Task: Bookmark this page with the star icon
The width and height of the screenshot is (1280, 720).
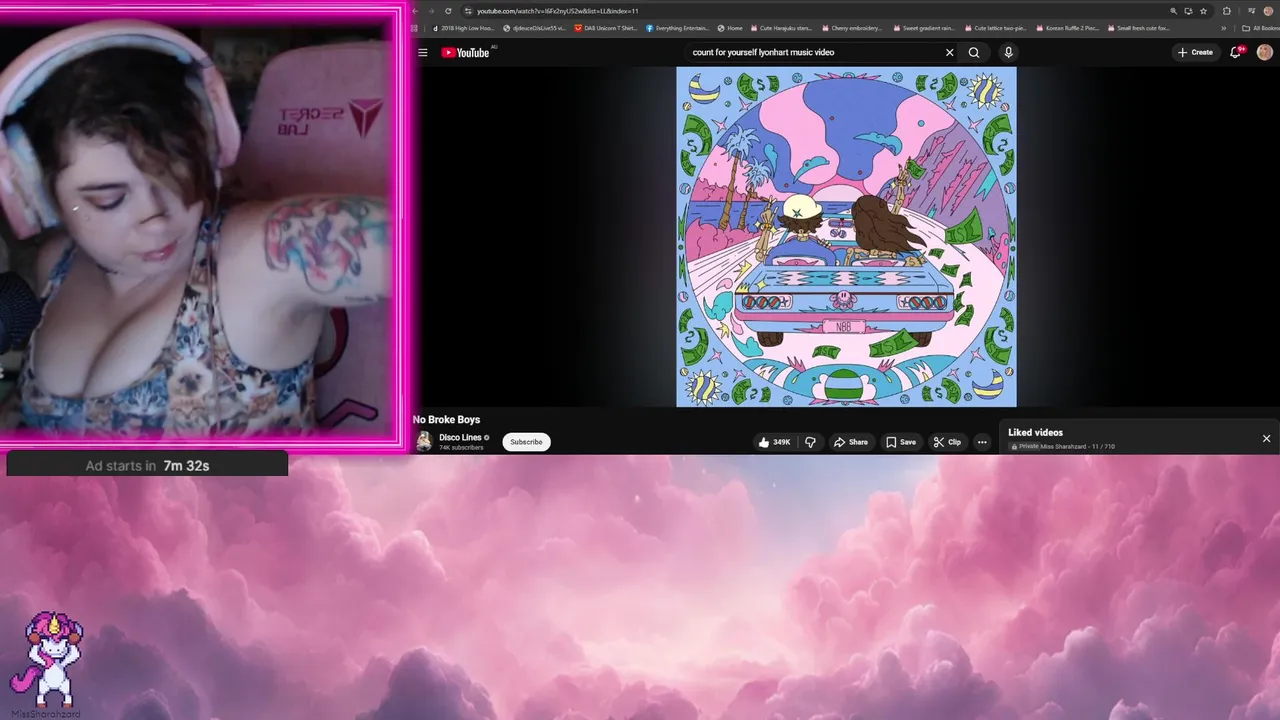Action: point(1203,11)
